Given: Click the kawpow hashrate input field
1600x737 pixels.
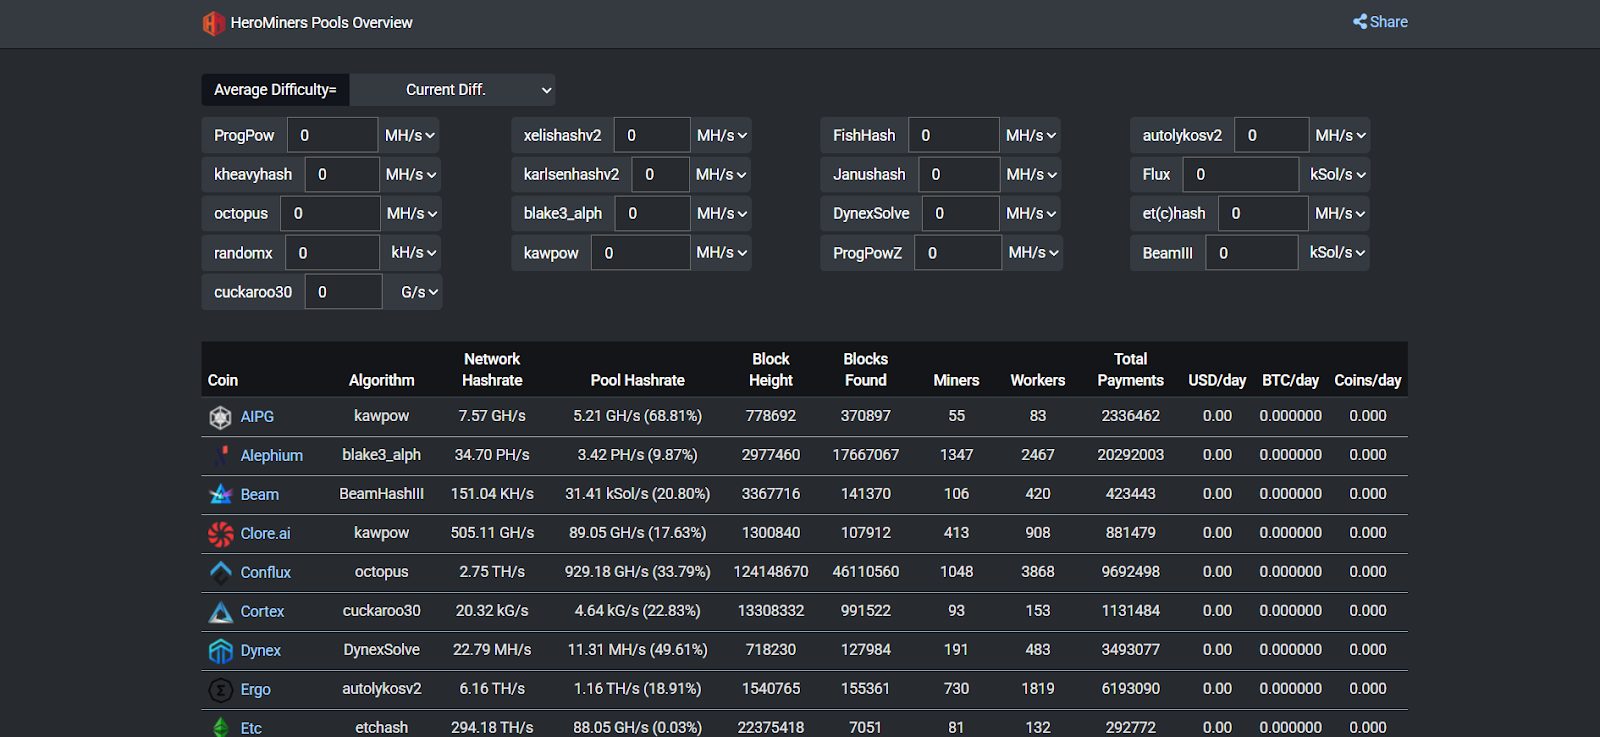Looking at the screenshot, I should pyautogui.click(x=640, y=253).
